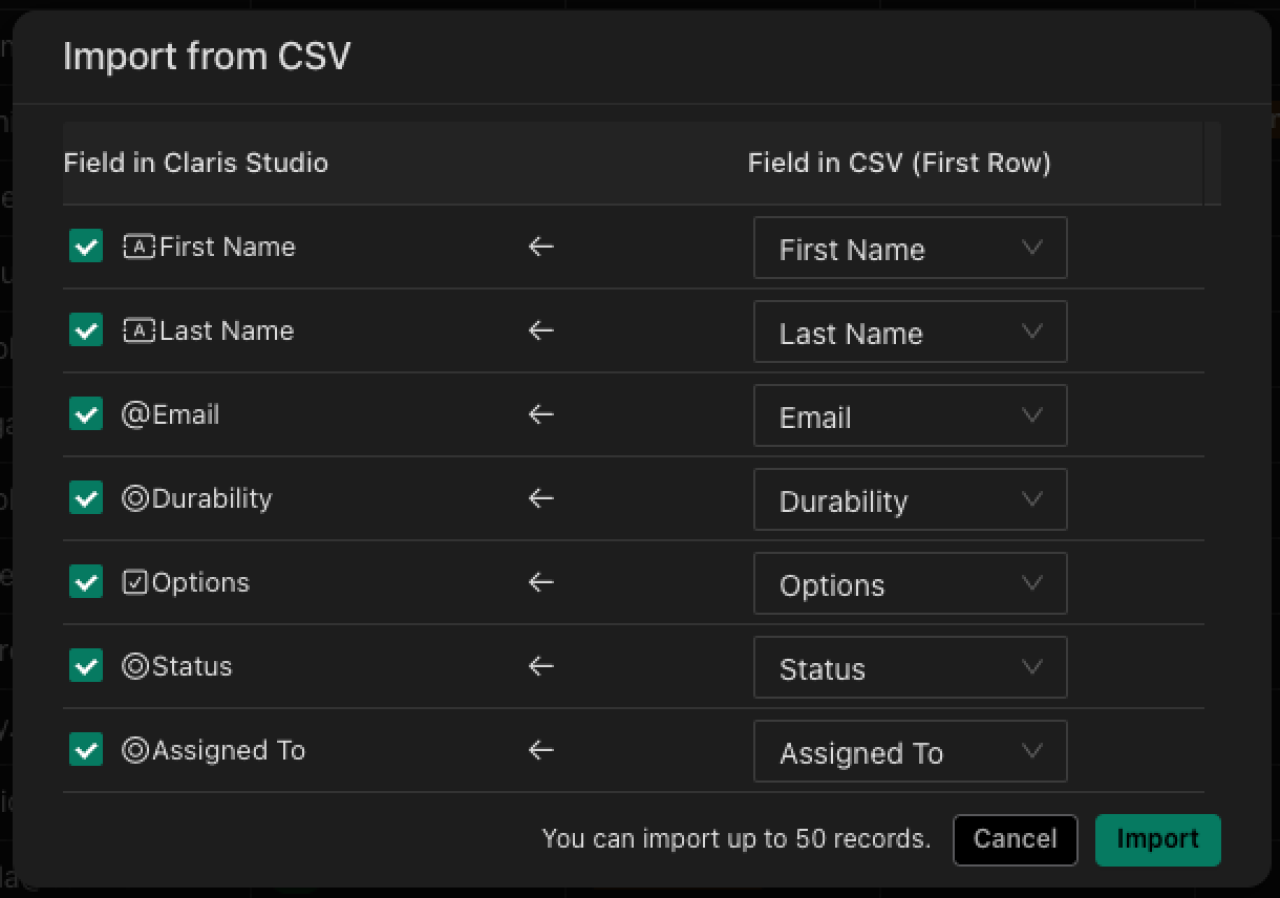Uncheck the Last Name field checkbox
Viewport: 1280px width, 898px height.
(x=86, y=330)
